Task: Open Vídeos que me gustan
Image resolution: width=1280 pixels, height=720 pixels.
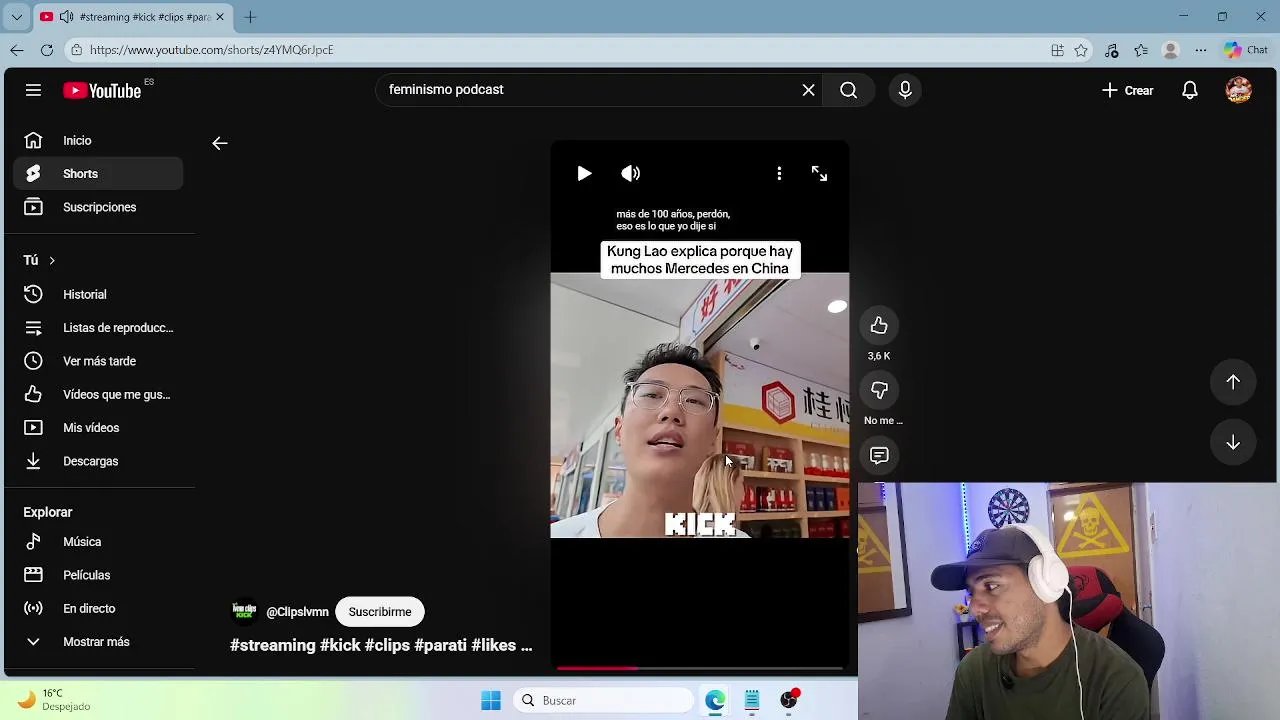Action: pos(98,395)
